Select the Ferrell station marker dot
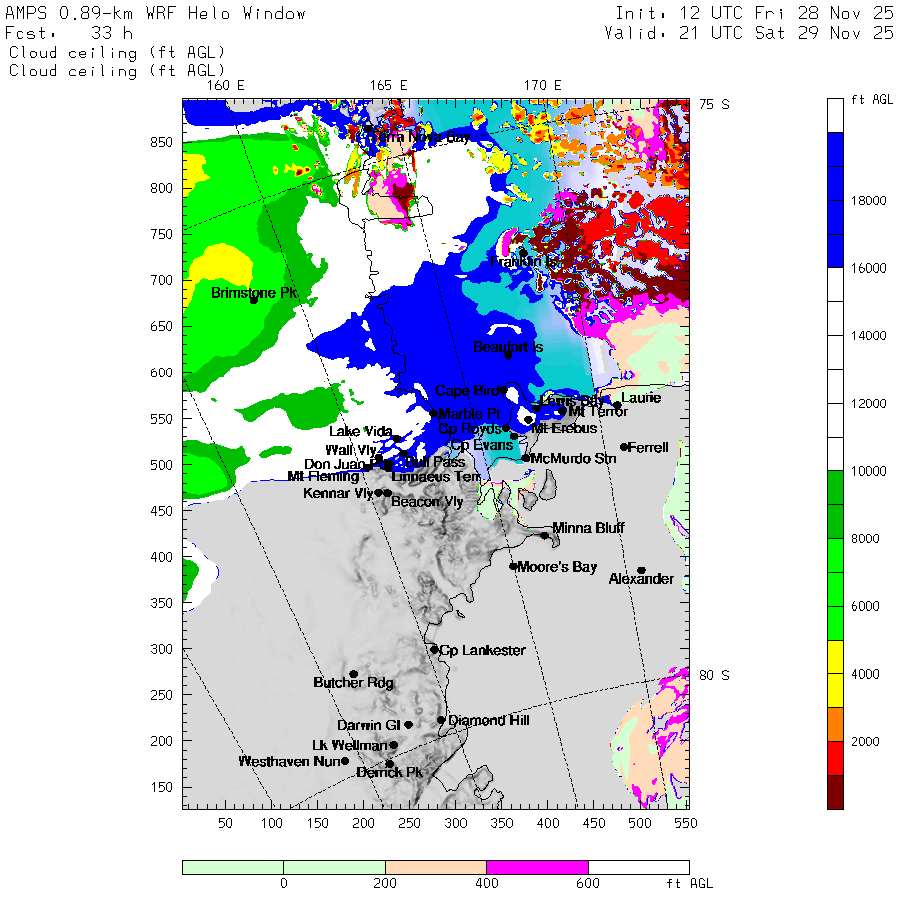 (624, 447)
